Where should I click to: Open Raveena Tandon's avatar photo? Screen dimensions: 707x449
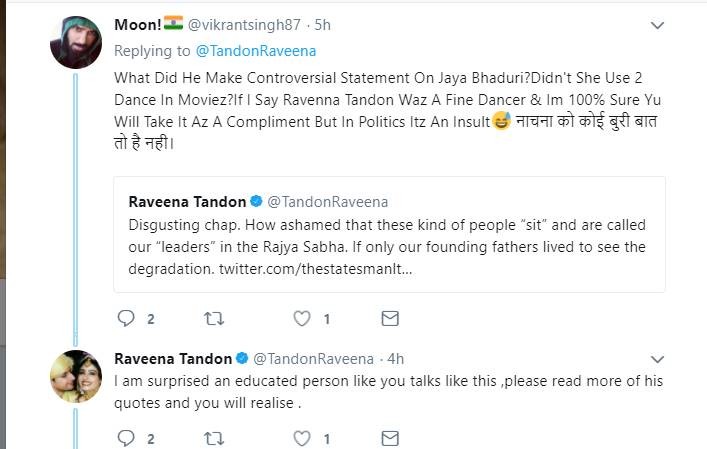tap(76, 376)
